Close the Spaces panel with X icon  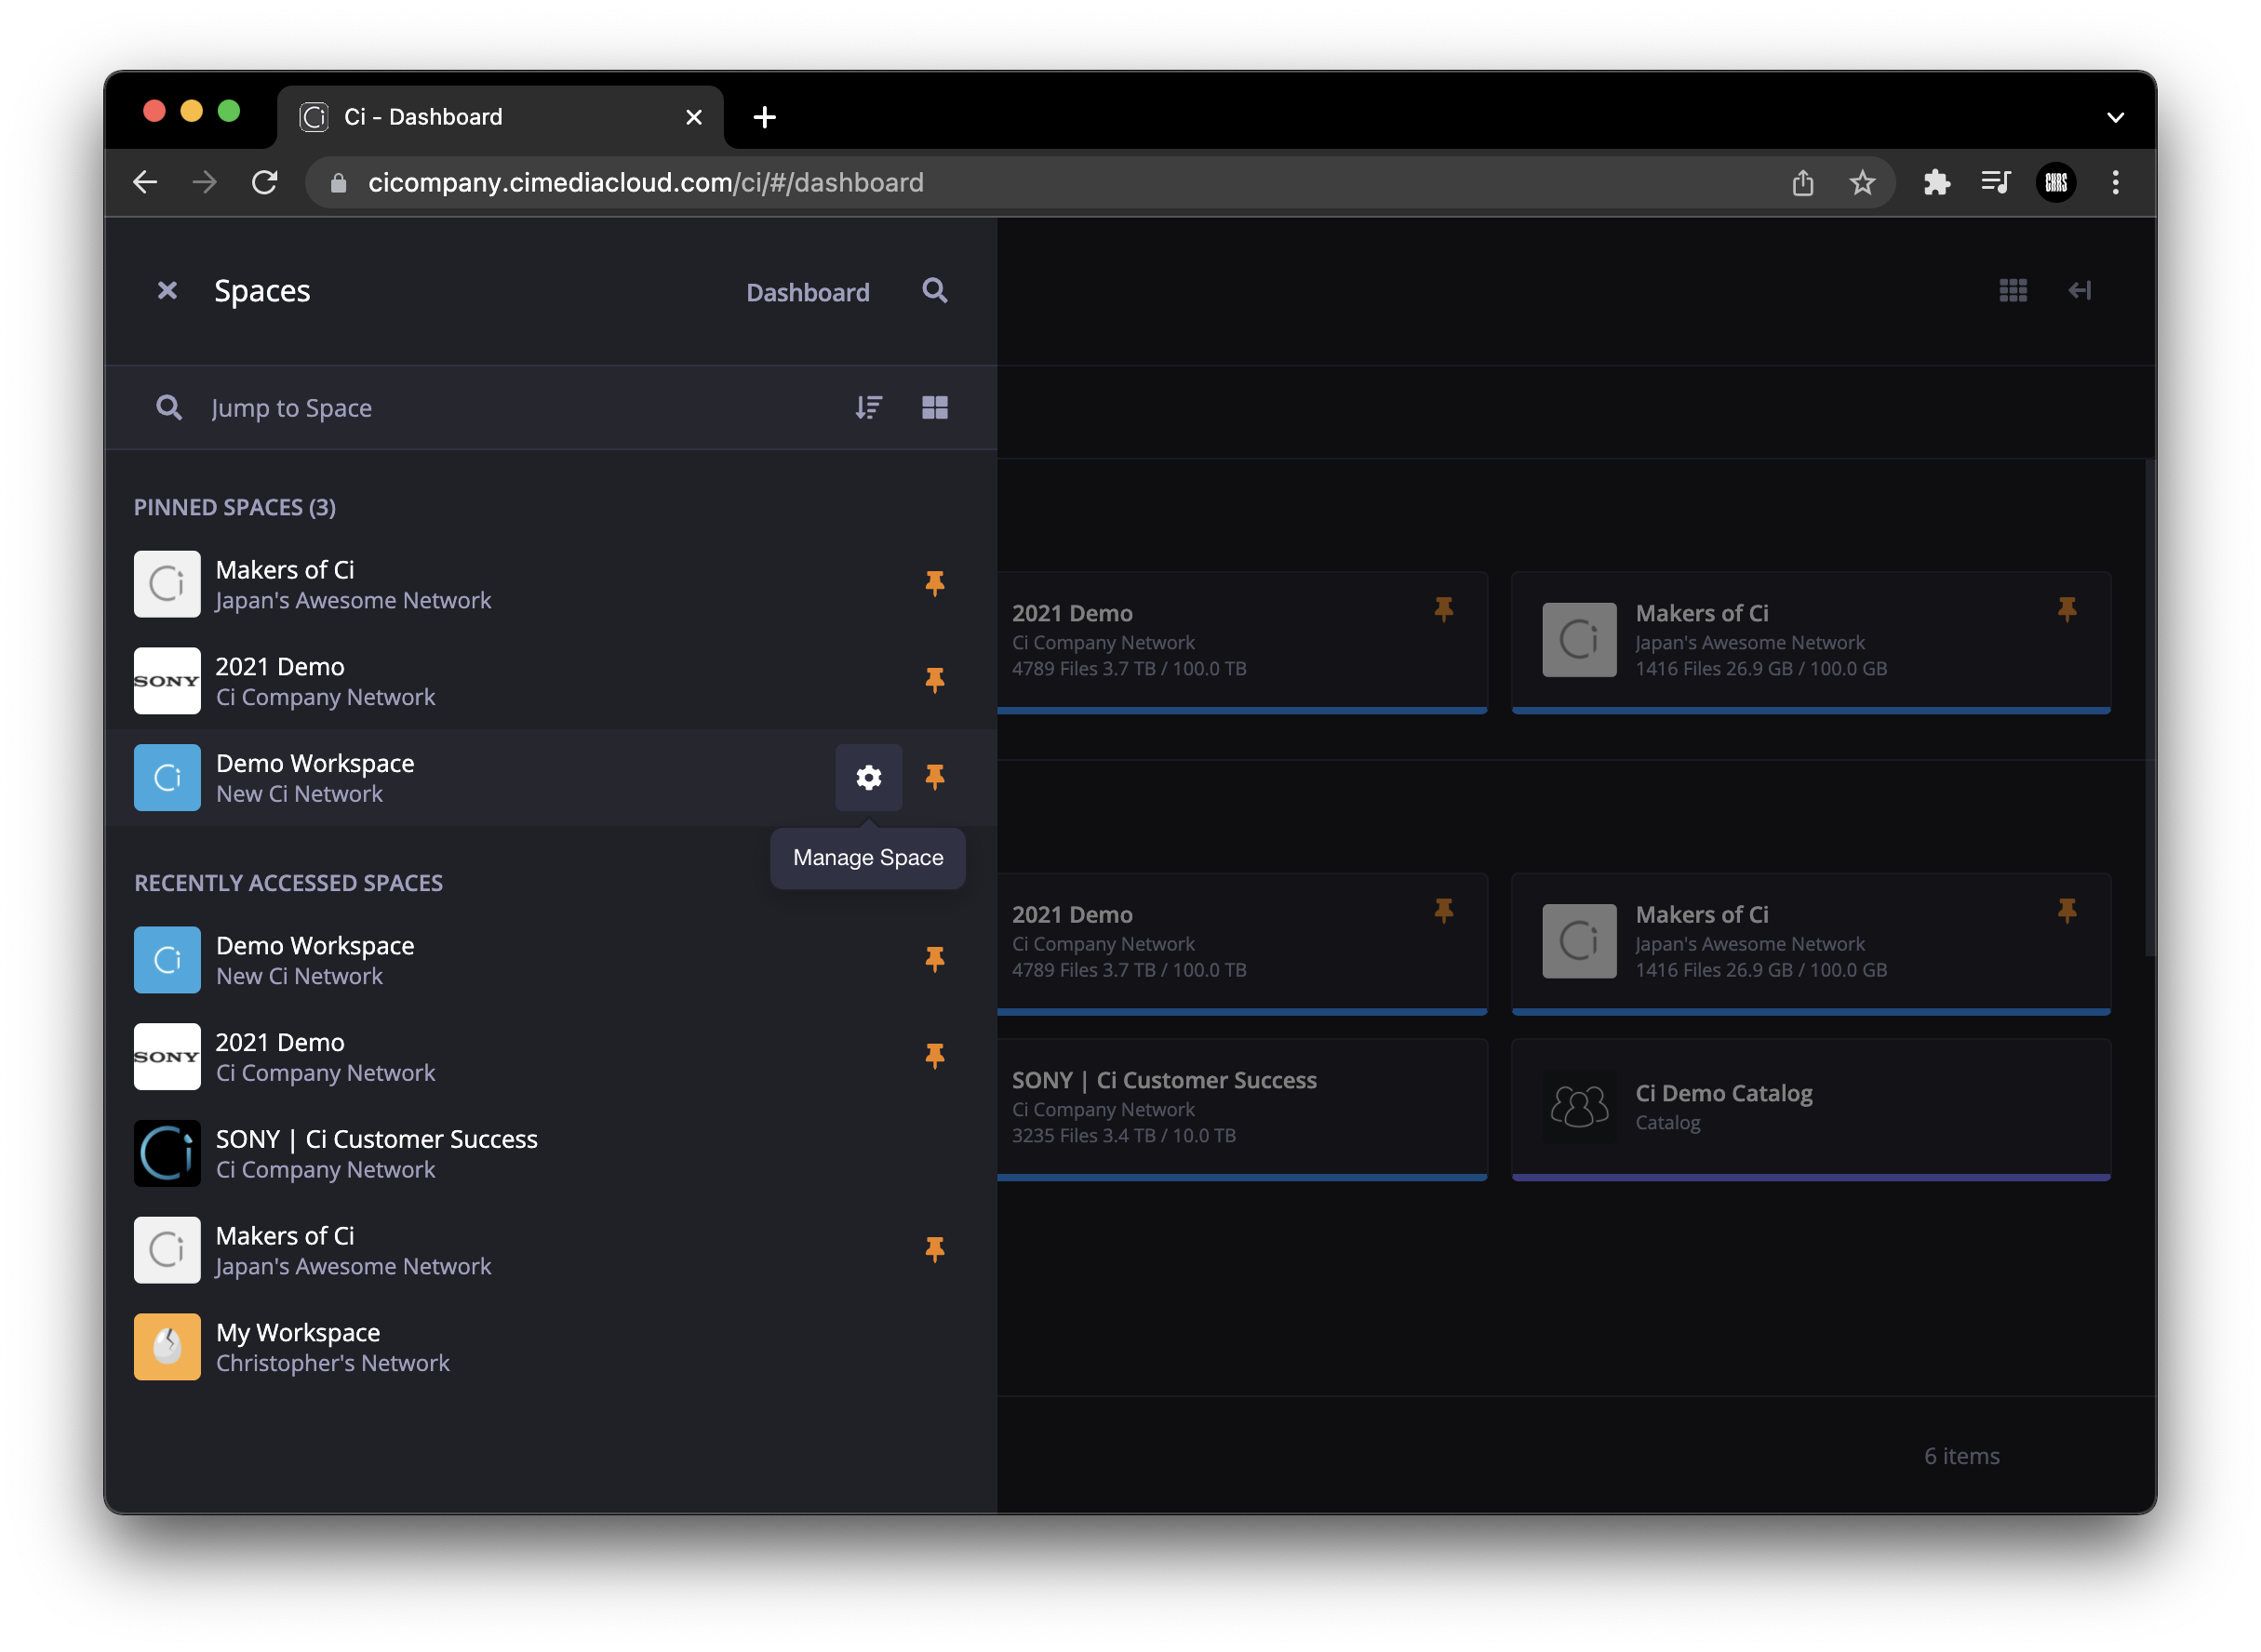tap(167, 291)
